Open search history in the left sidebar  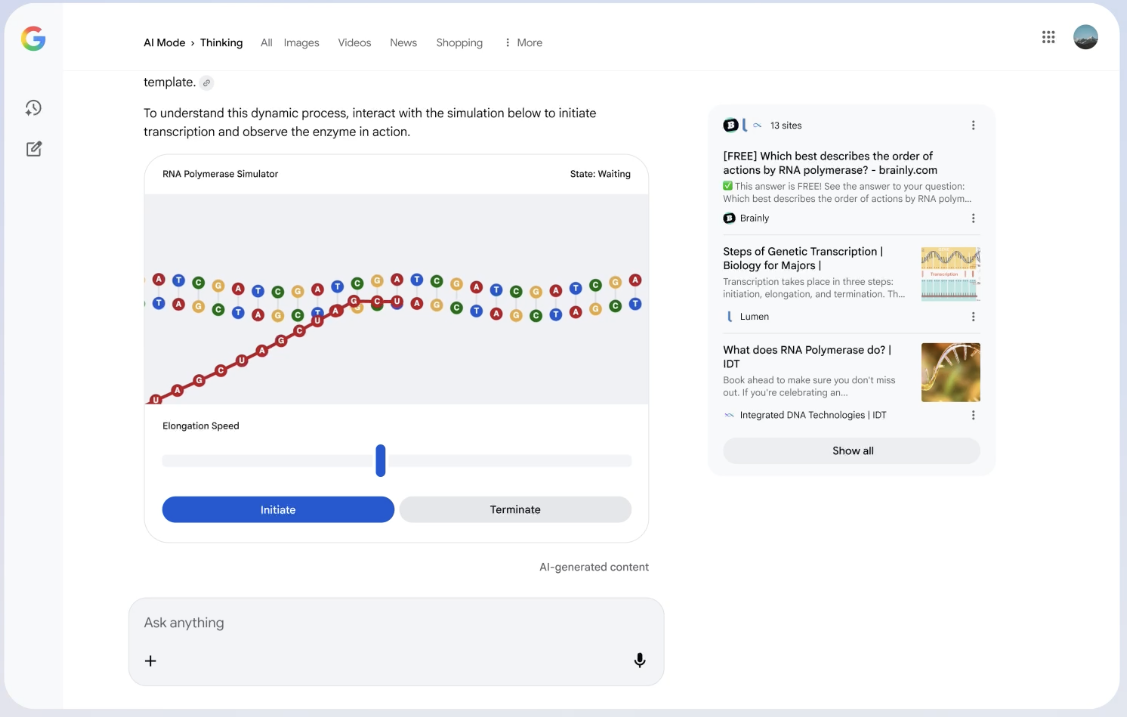[33, 107]
